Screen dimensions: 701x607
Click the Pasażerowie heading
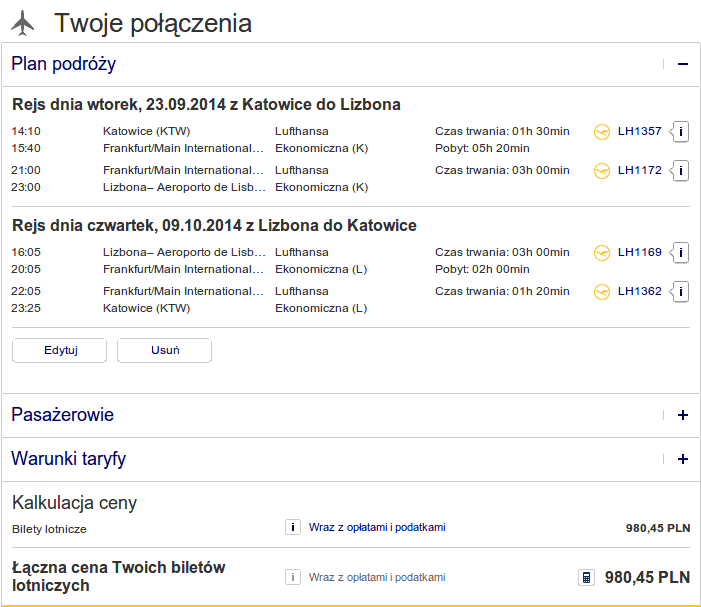coord(63,414)
